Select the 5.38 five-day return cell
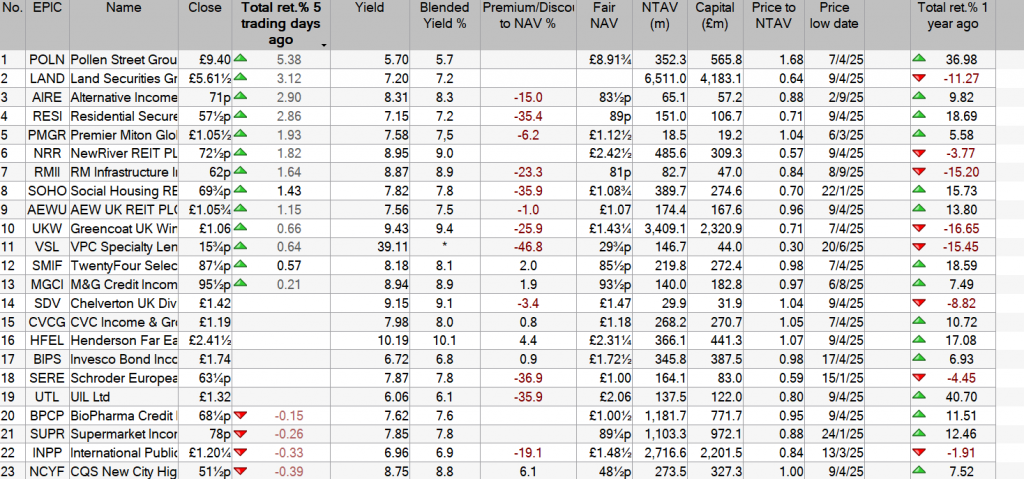 coord(281,59)
